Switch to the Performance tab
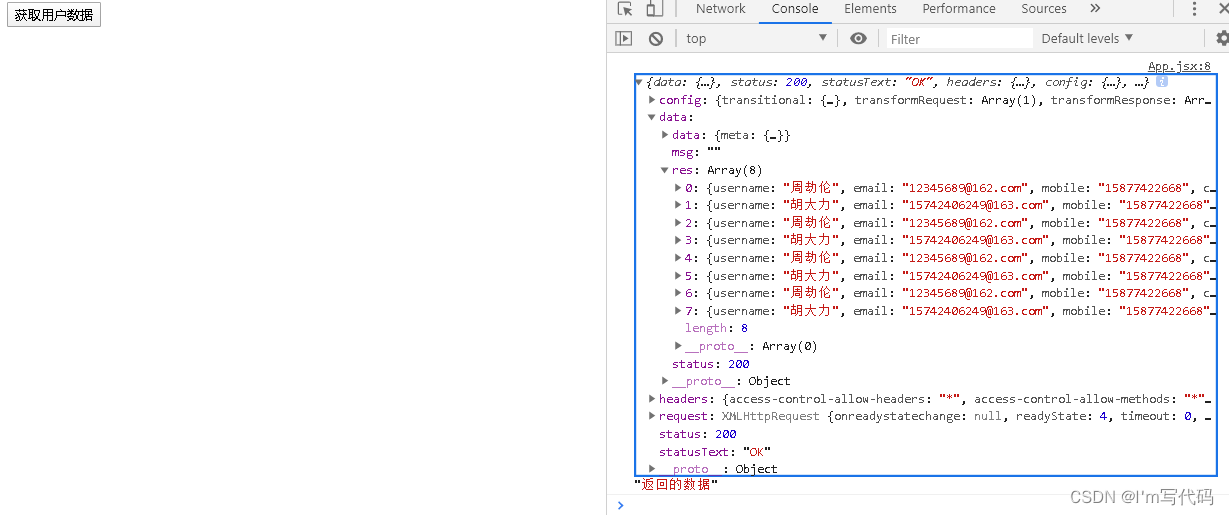The width and height of the screenshot is (1229, 515). pyautogui.click(x=959, y=9)
